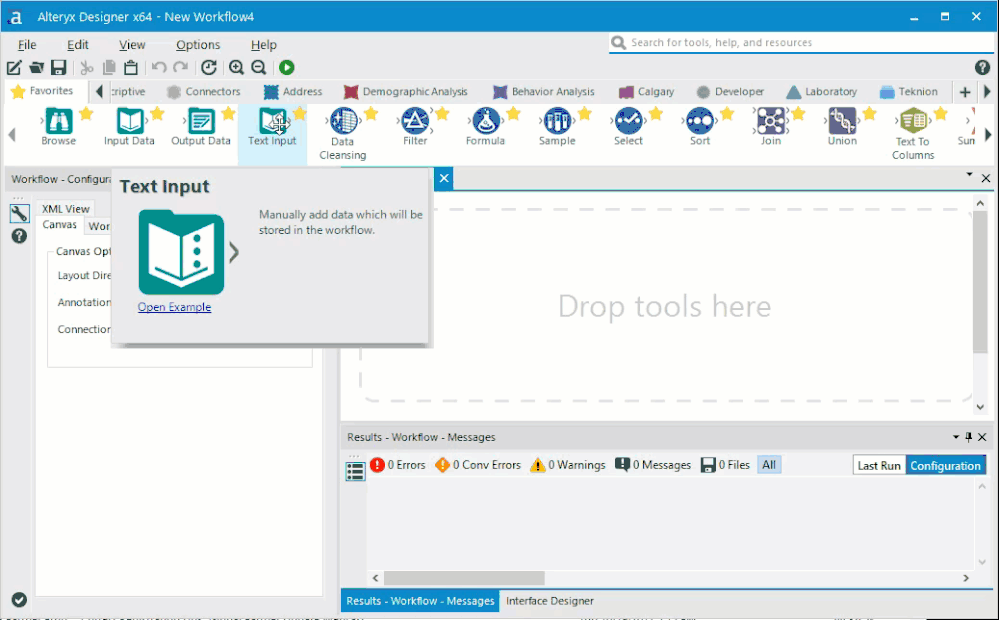This screenshot has height=620, width=999.
Task: Toggle favorite star on Browse tool
Action: tap(86, 114)
